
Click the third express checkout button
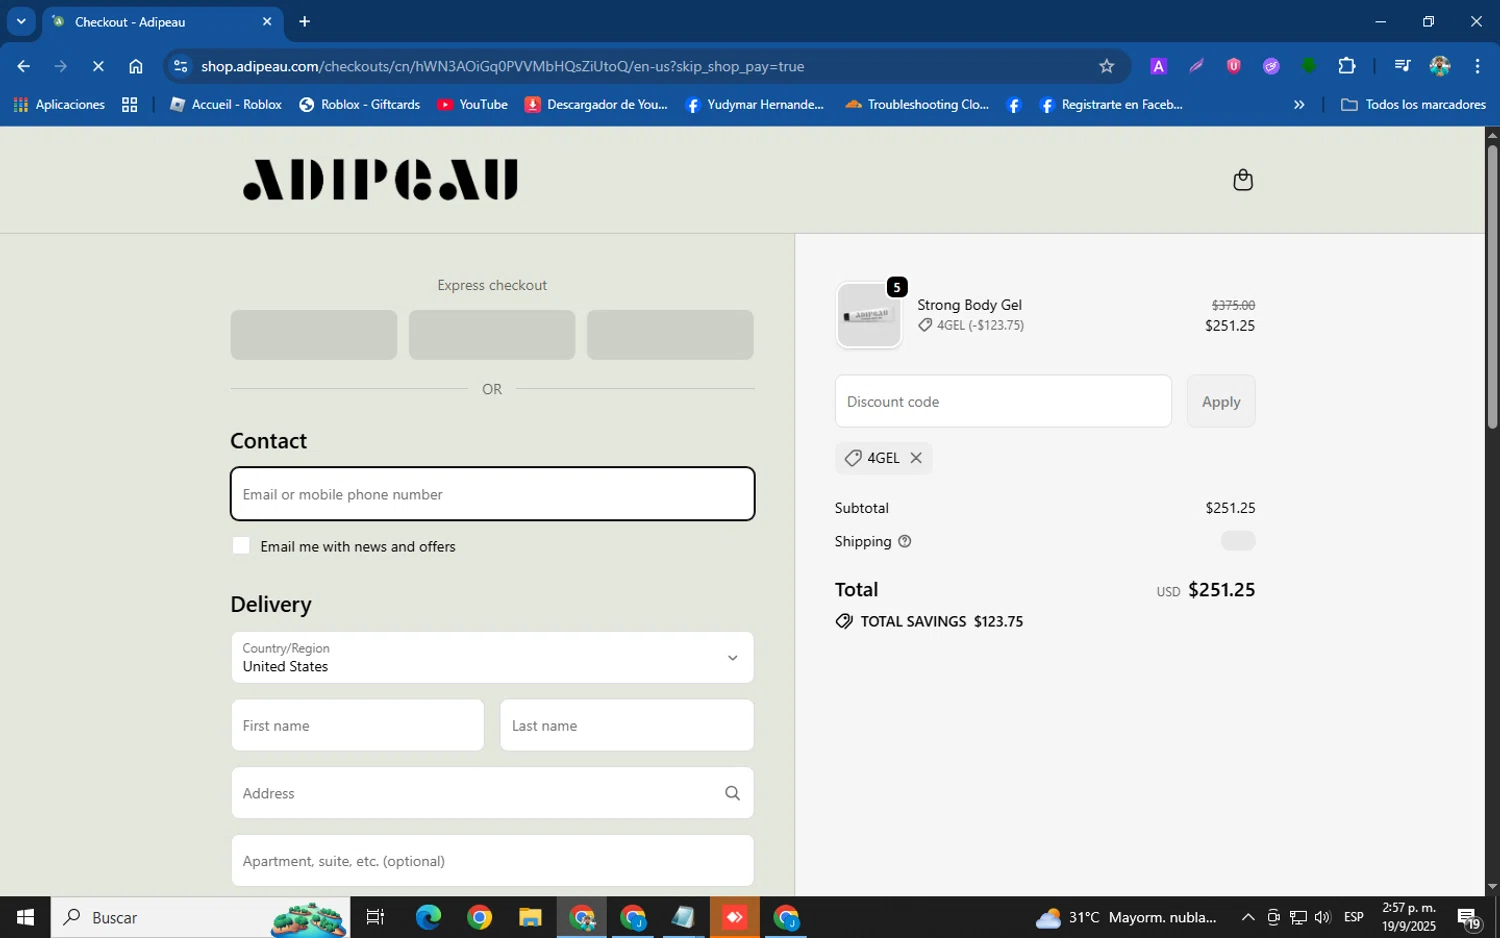670,335
